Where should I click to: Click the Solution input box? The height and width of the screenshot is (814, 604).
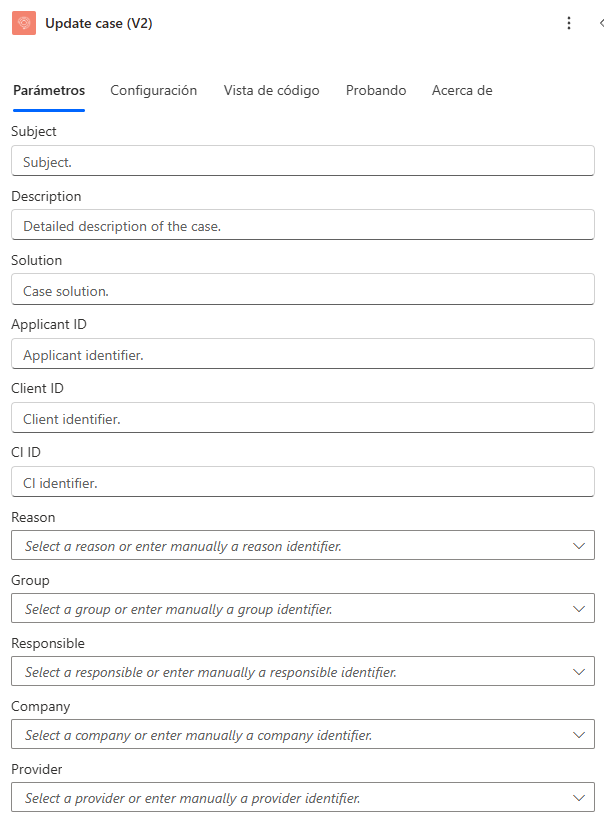pyautogui.click(x=302, y=290)
